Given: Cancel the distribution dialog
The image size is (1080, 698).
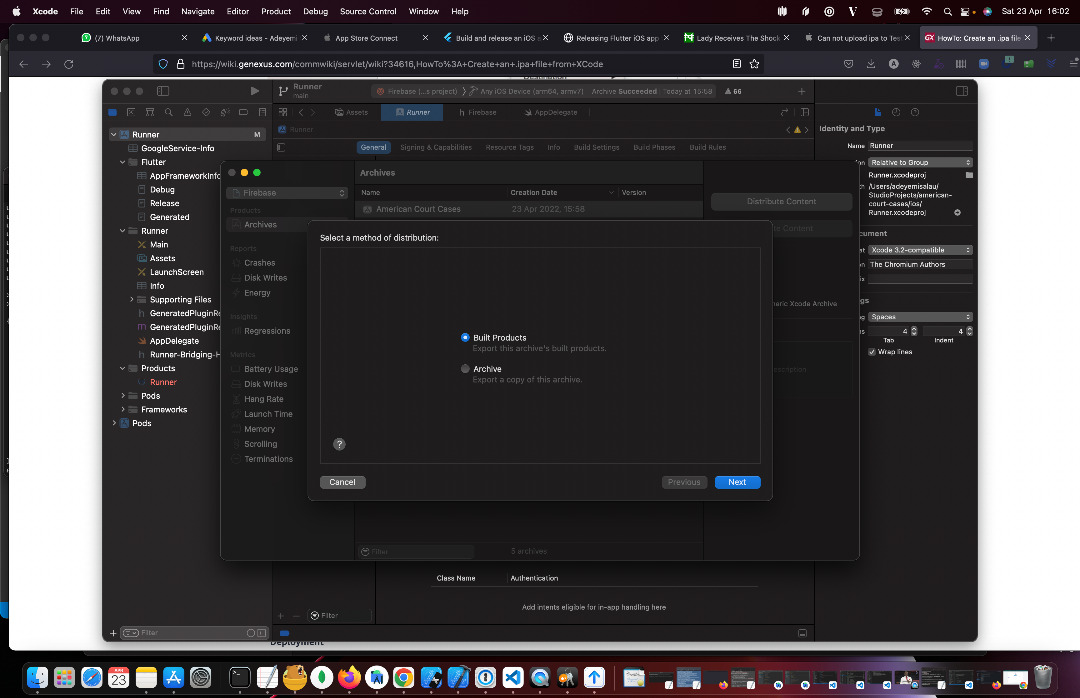Looking at the screenshot, I should 342,481.
